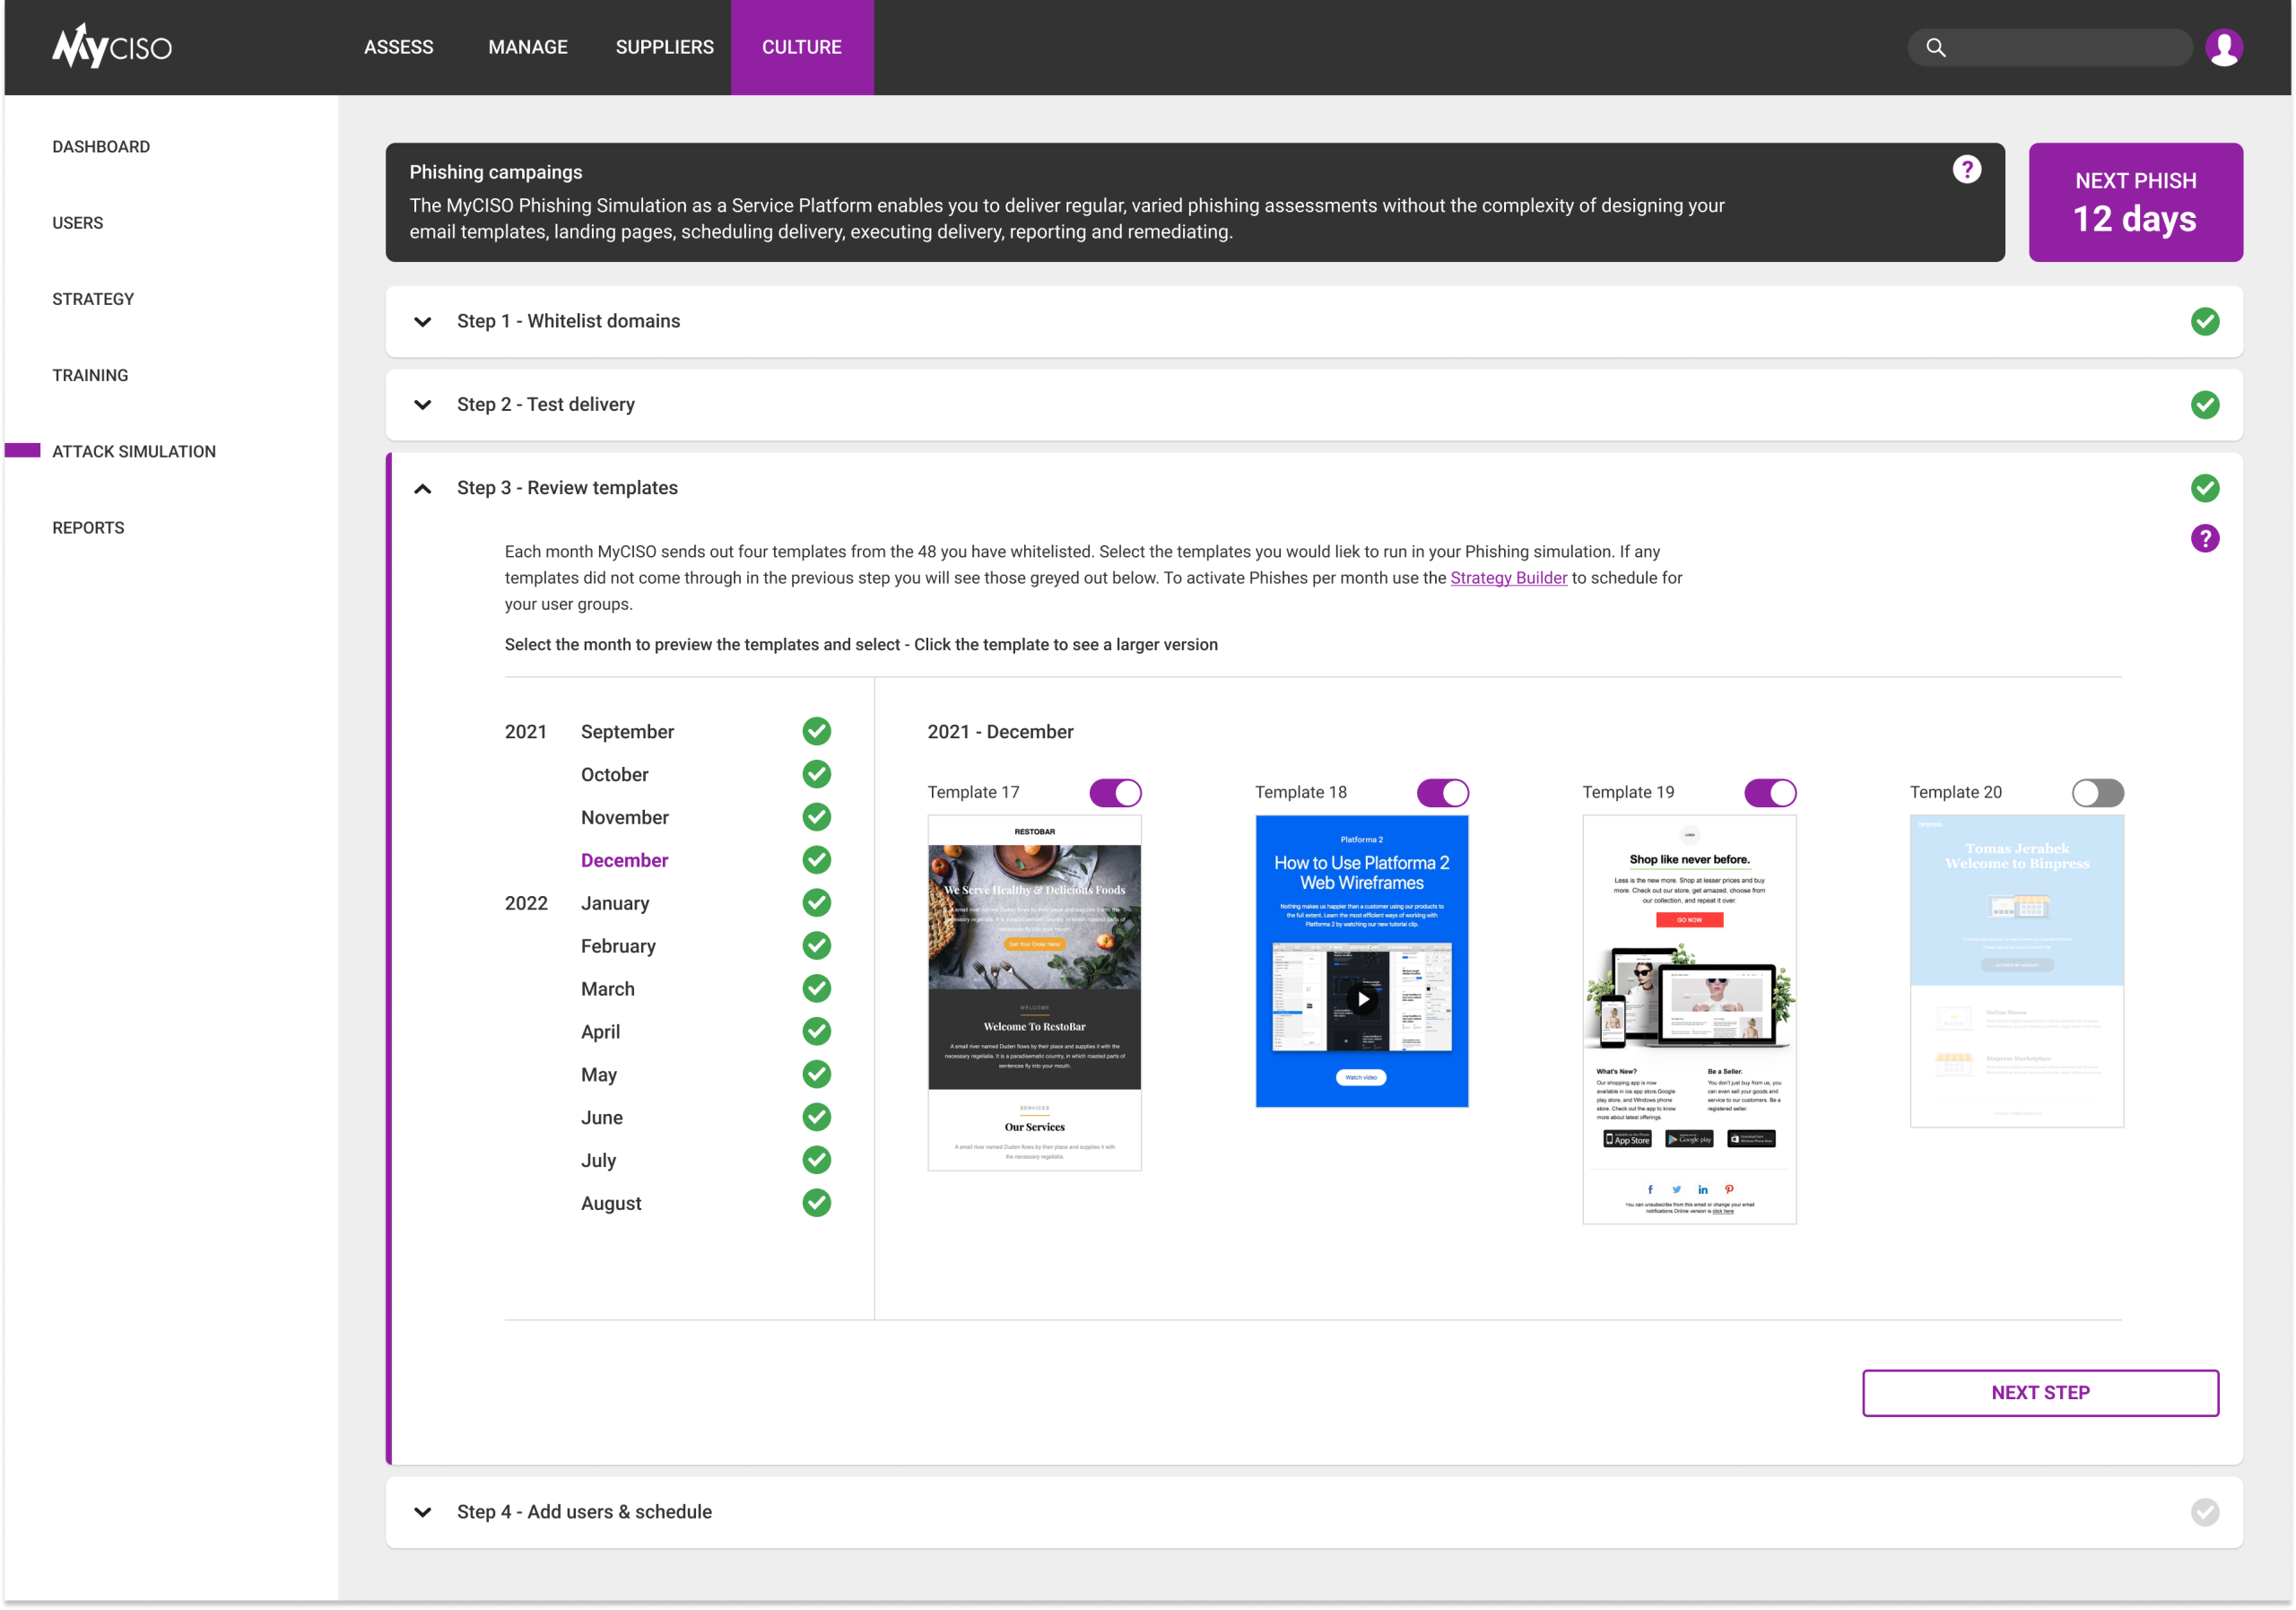Click the search magnifier icon
Screen dimensions: 2296x1610
[1936, 47]
